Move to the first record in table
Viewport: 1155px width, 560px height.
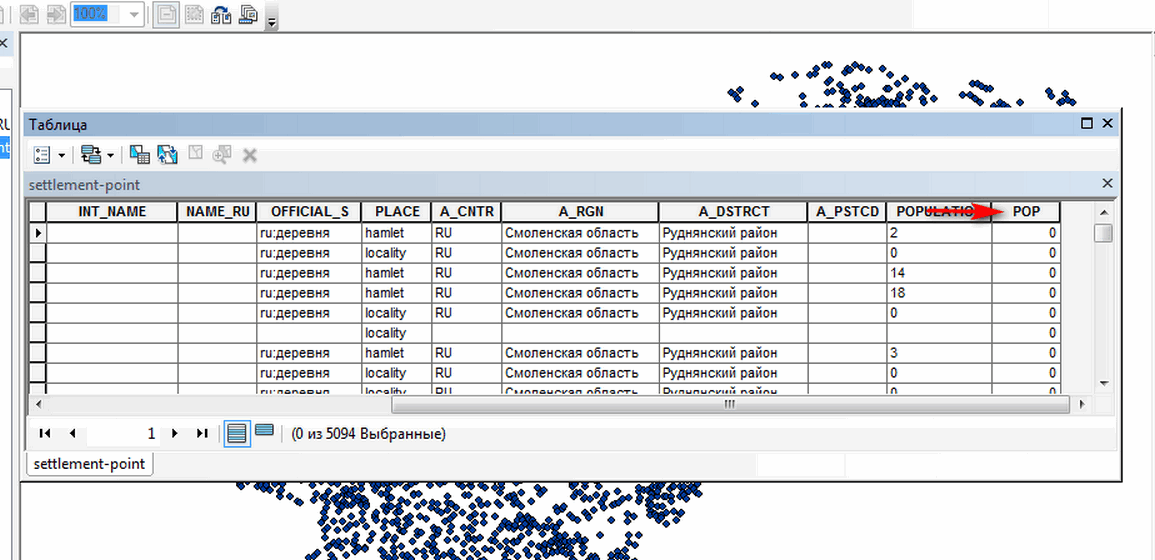point(44,434)
